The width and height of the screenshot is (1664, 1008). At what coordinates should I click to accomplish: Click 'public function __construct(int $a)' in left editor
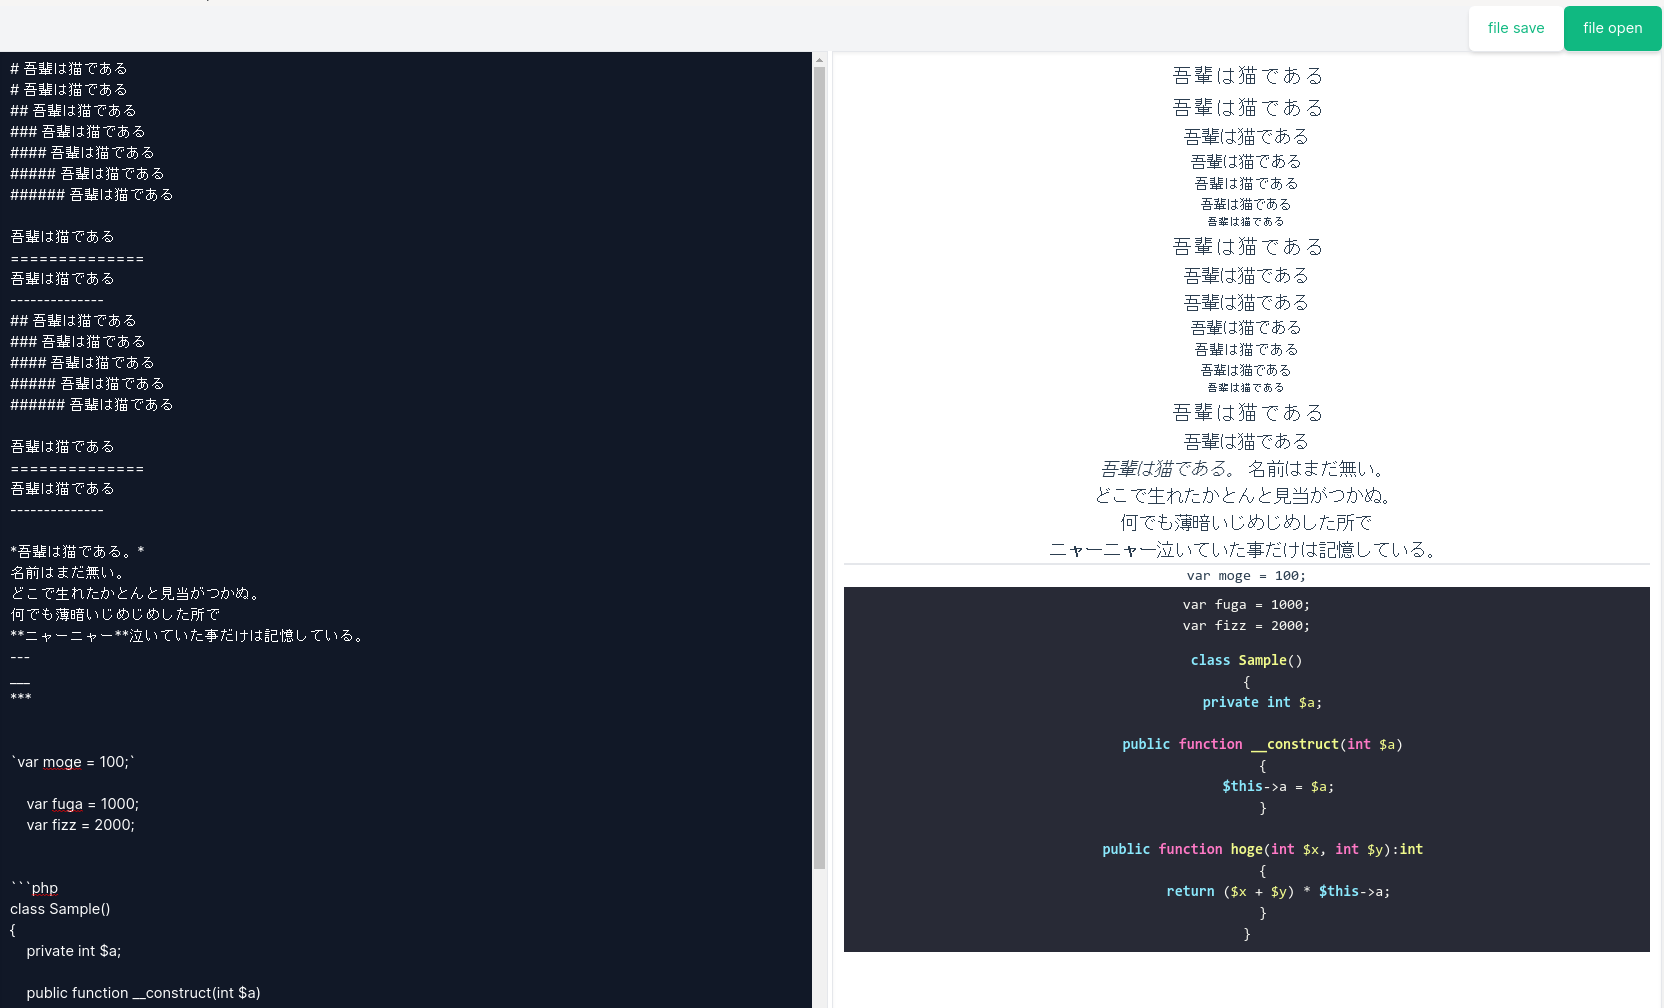pos(143,993)
